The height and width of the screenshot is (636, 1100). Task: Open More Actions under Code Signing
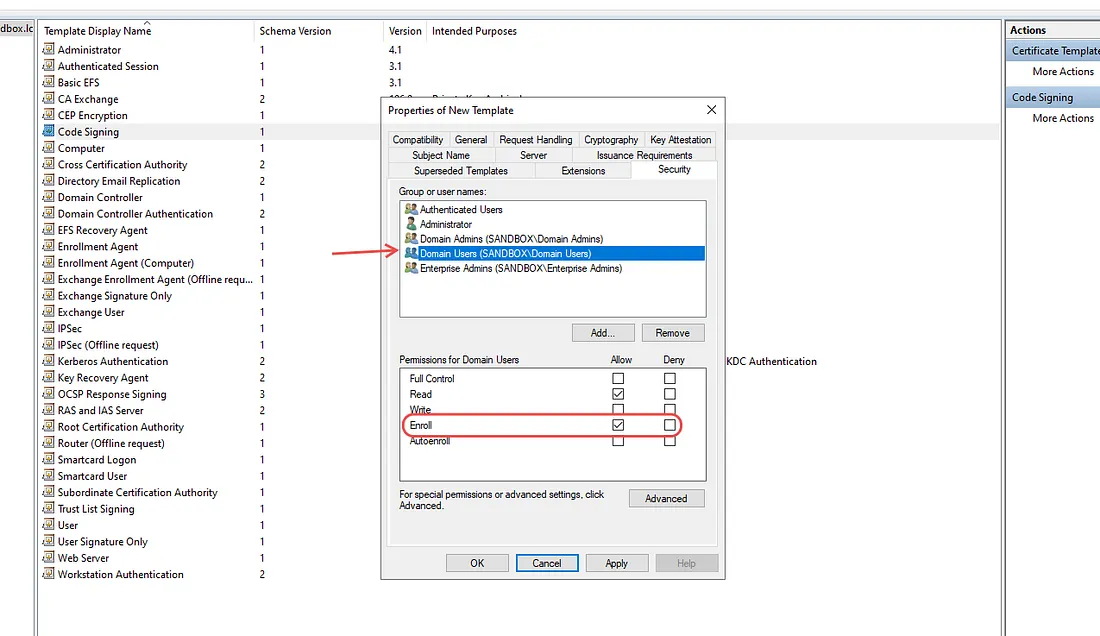[1063, 118]
